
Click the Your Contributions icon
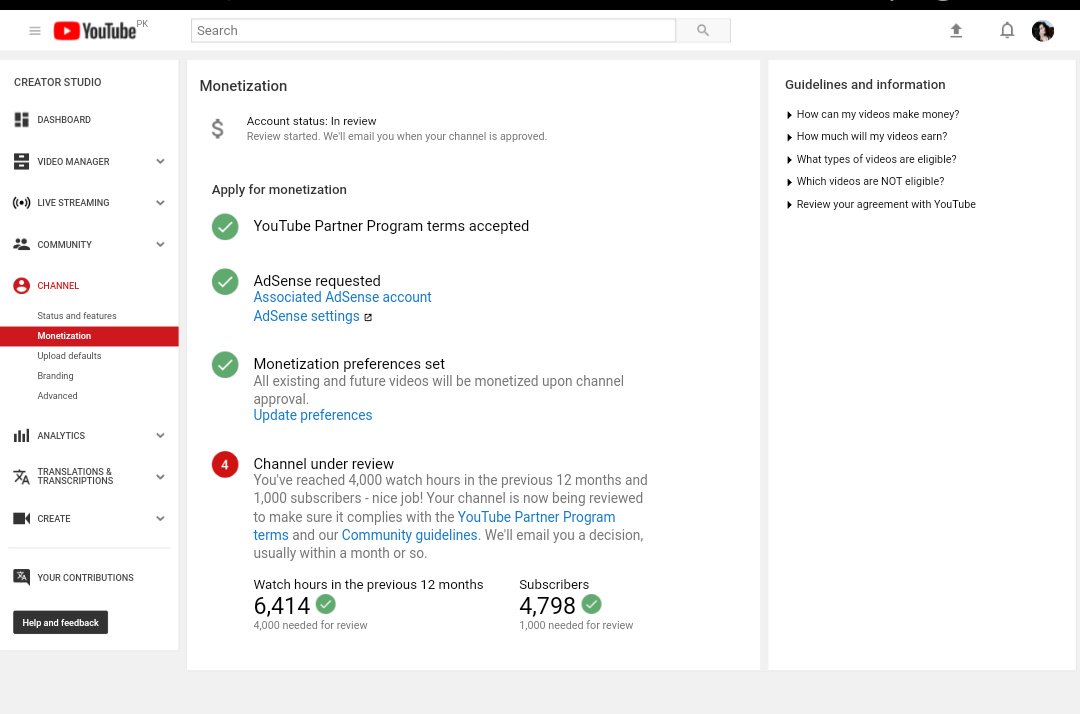(x=21, y=577)
